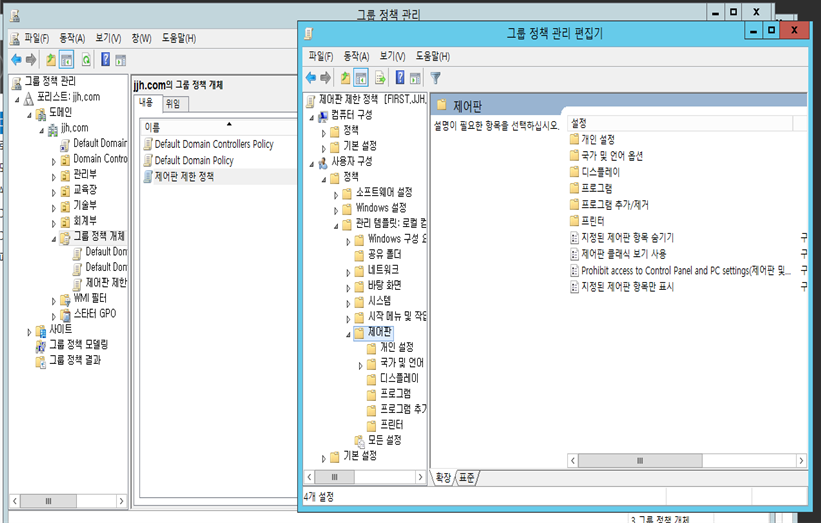Viewport: 824px width, 531px height.
Task: Select 기술부 OU in management tree
Action: click(79, 206)
